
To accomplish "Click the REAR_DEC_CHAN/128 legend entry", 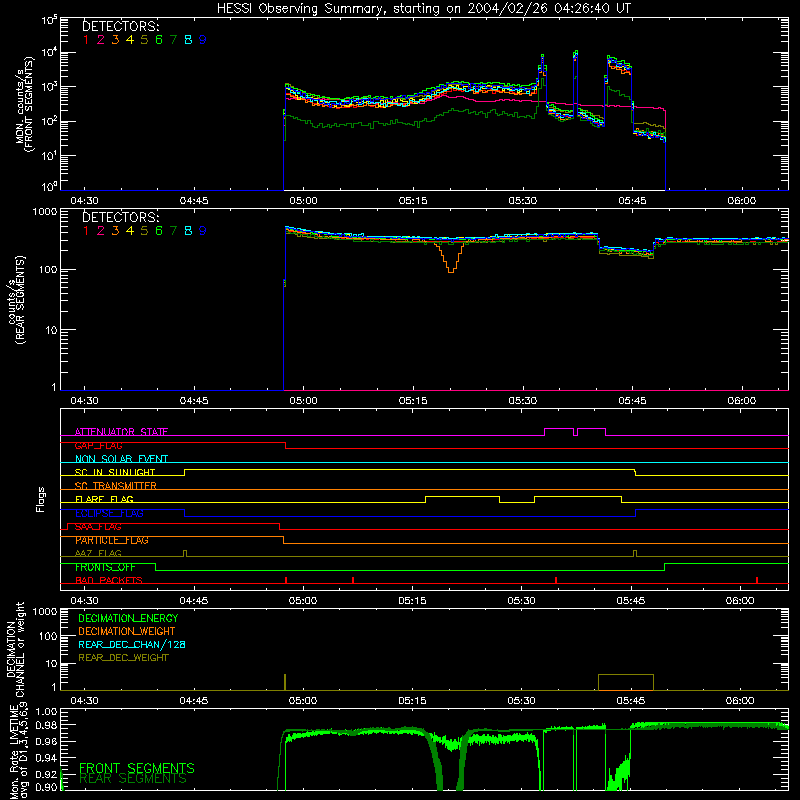I will point(132,644).
